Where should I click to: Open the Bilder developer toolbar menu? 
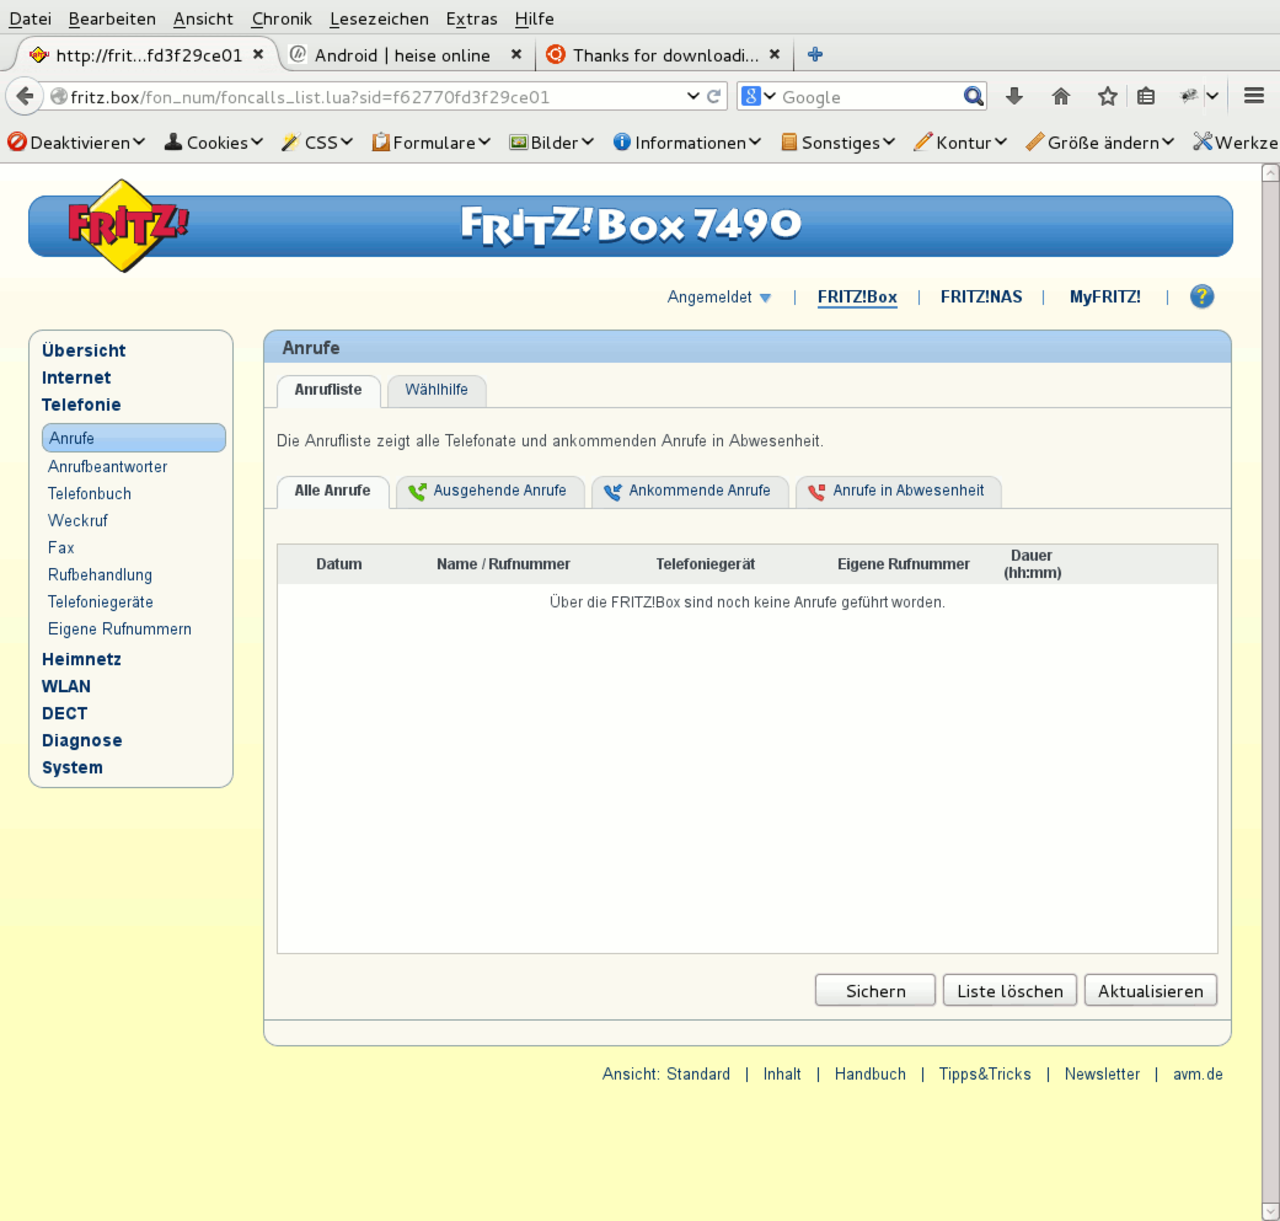pos(551,142)
